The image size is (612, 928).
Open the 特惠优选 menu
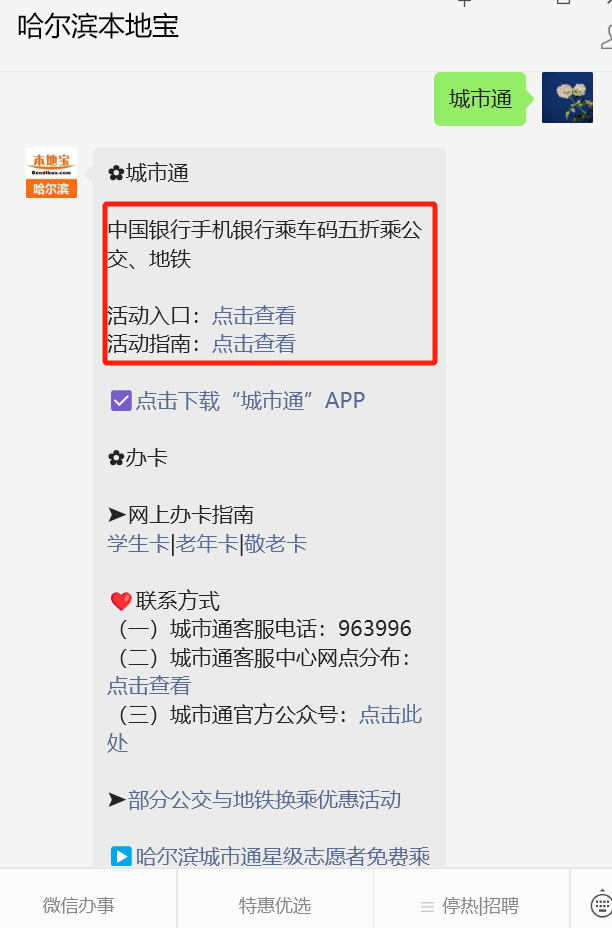275,905
